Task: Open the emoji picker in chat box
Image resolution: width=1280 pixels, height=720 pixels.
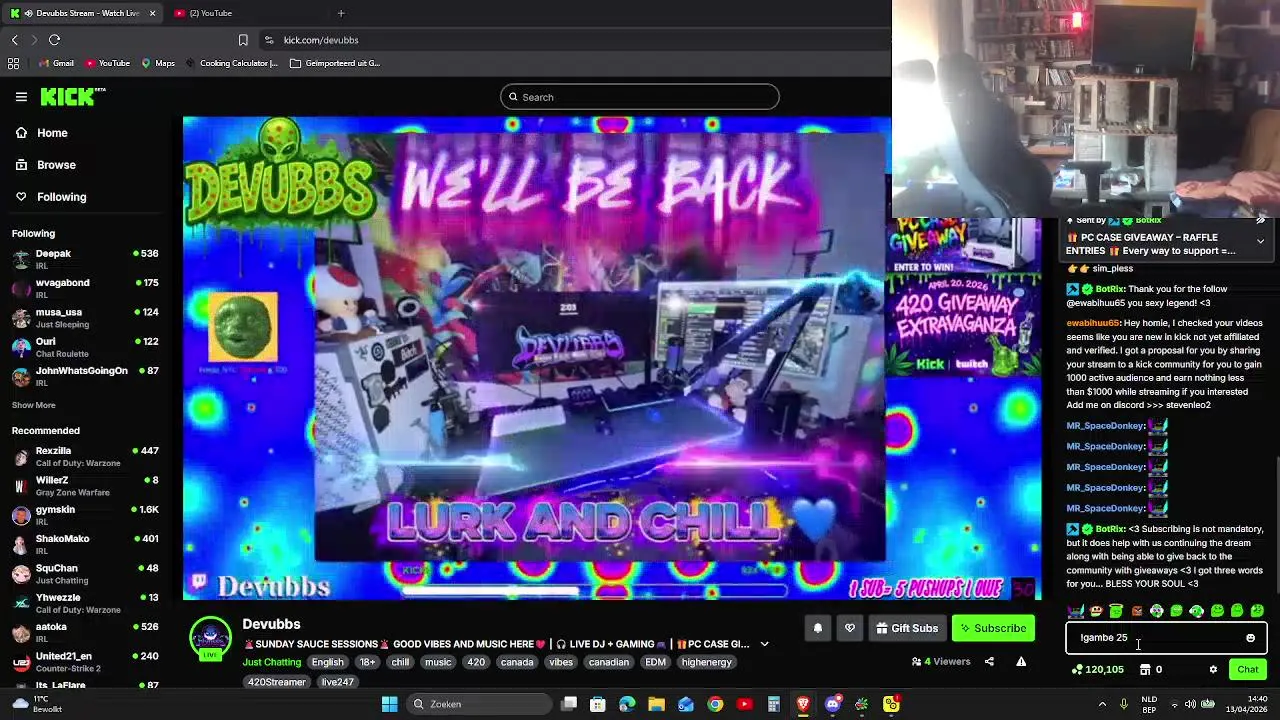Action: [1250, 638]
